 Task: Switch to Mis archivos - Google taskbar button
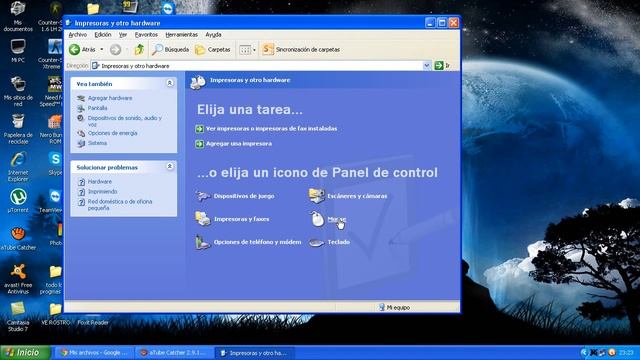94,353
